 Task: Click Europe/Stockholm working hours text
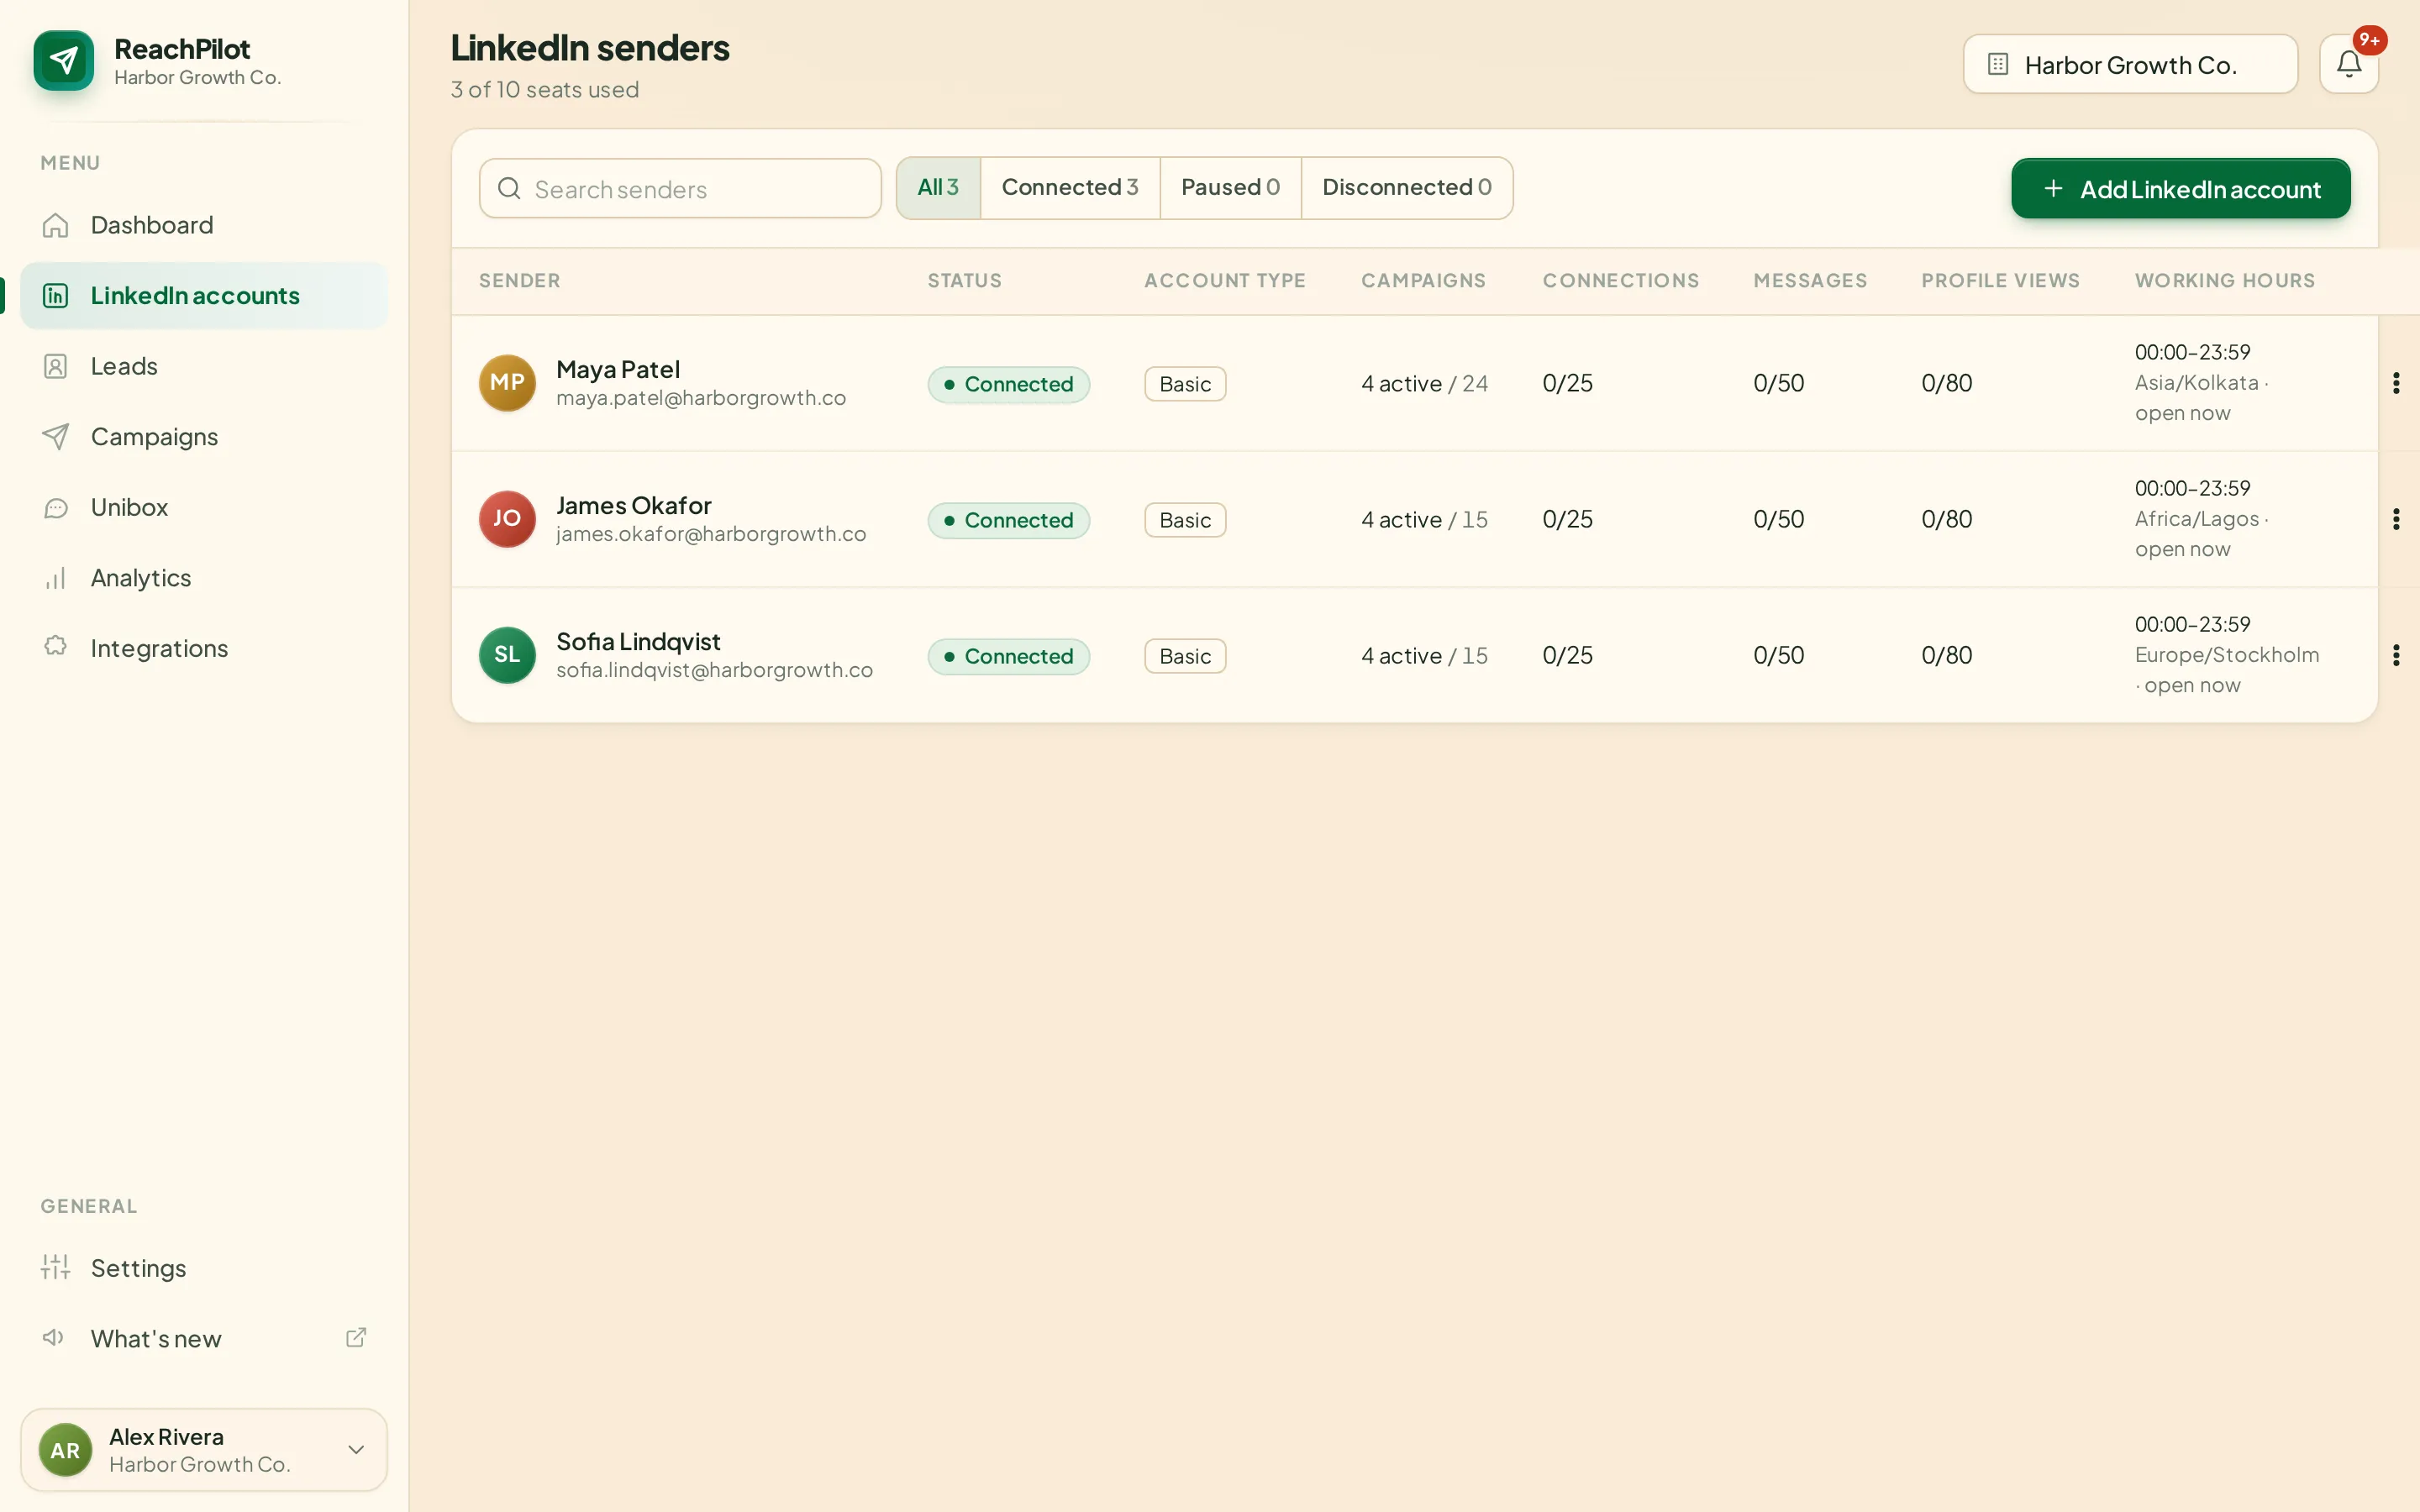point(2227,655)
